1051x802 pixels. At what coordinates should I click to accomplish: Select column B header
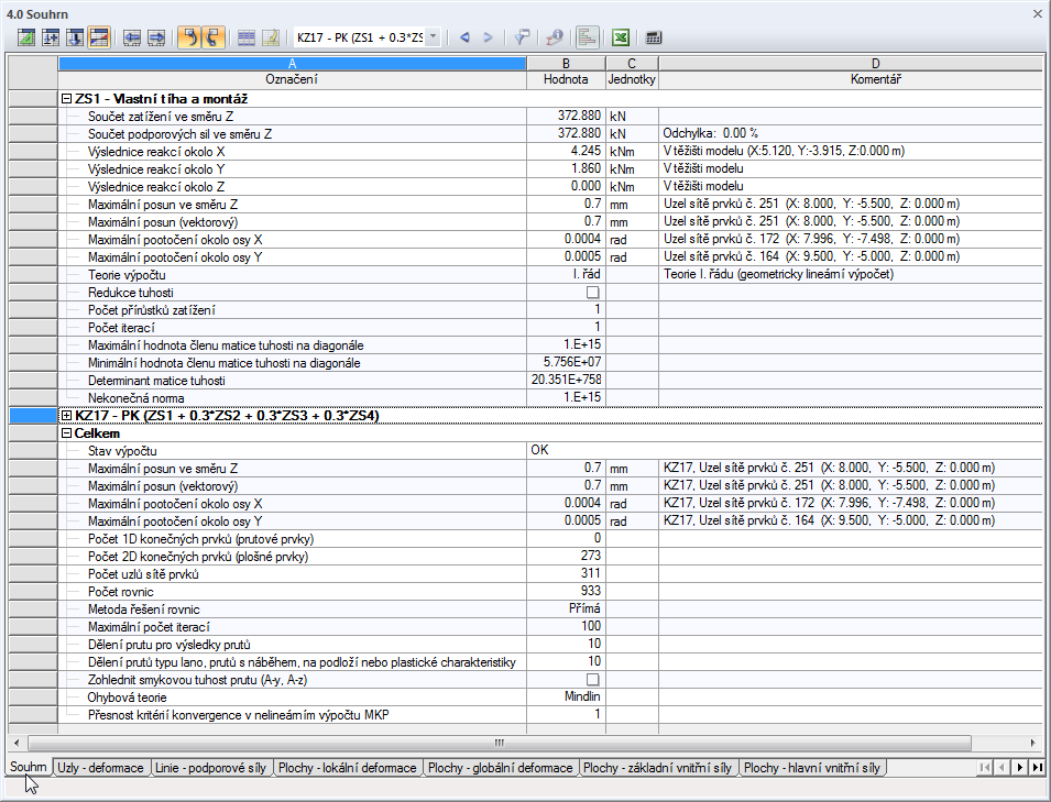(566, 64)
